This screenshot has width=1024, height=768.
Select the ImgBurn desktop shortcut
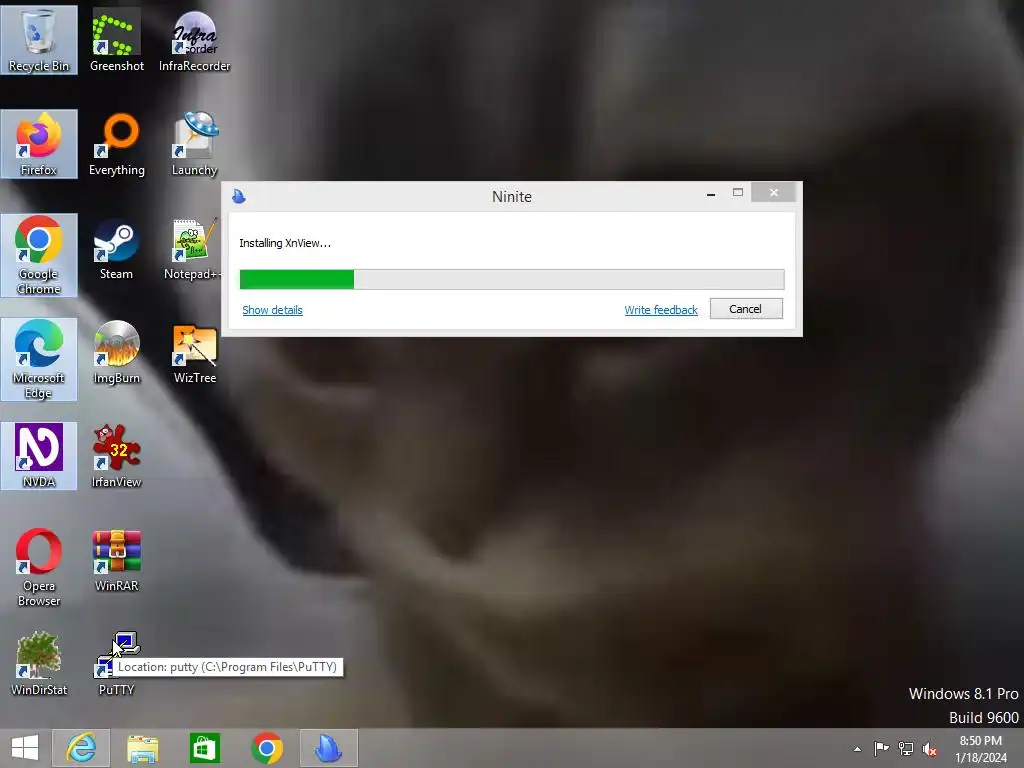[x=116, y=352]
